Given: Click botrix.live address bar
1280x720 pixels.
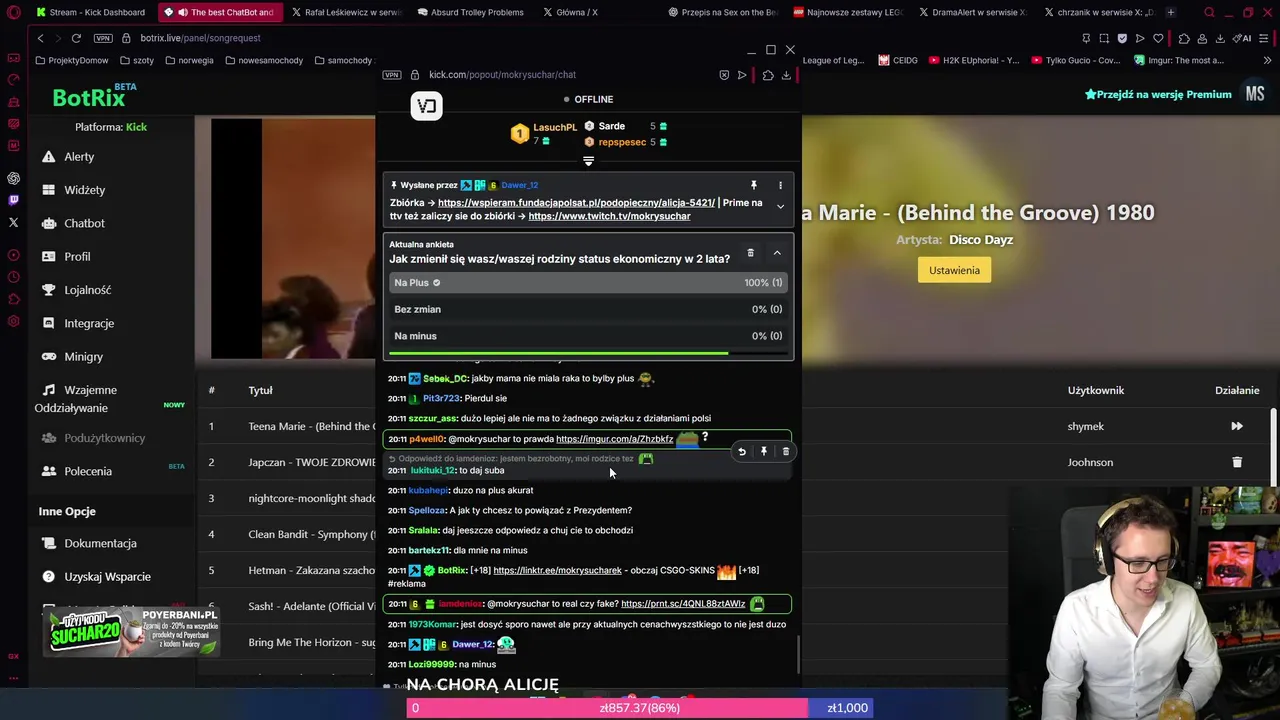Looking at the screenshot, I should tap(200, 38).
